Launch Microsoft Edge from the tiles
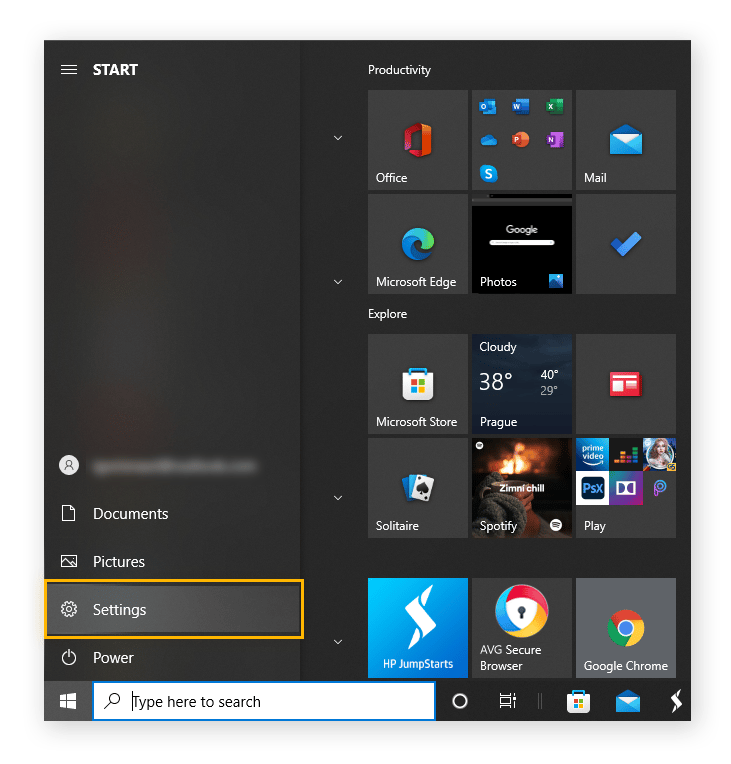Image resolution: width=731 pixels, height=764 pixels. (x=417, y=244)
